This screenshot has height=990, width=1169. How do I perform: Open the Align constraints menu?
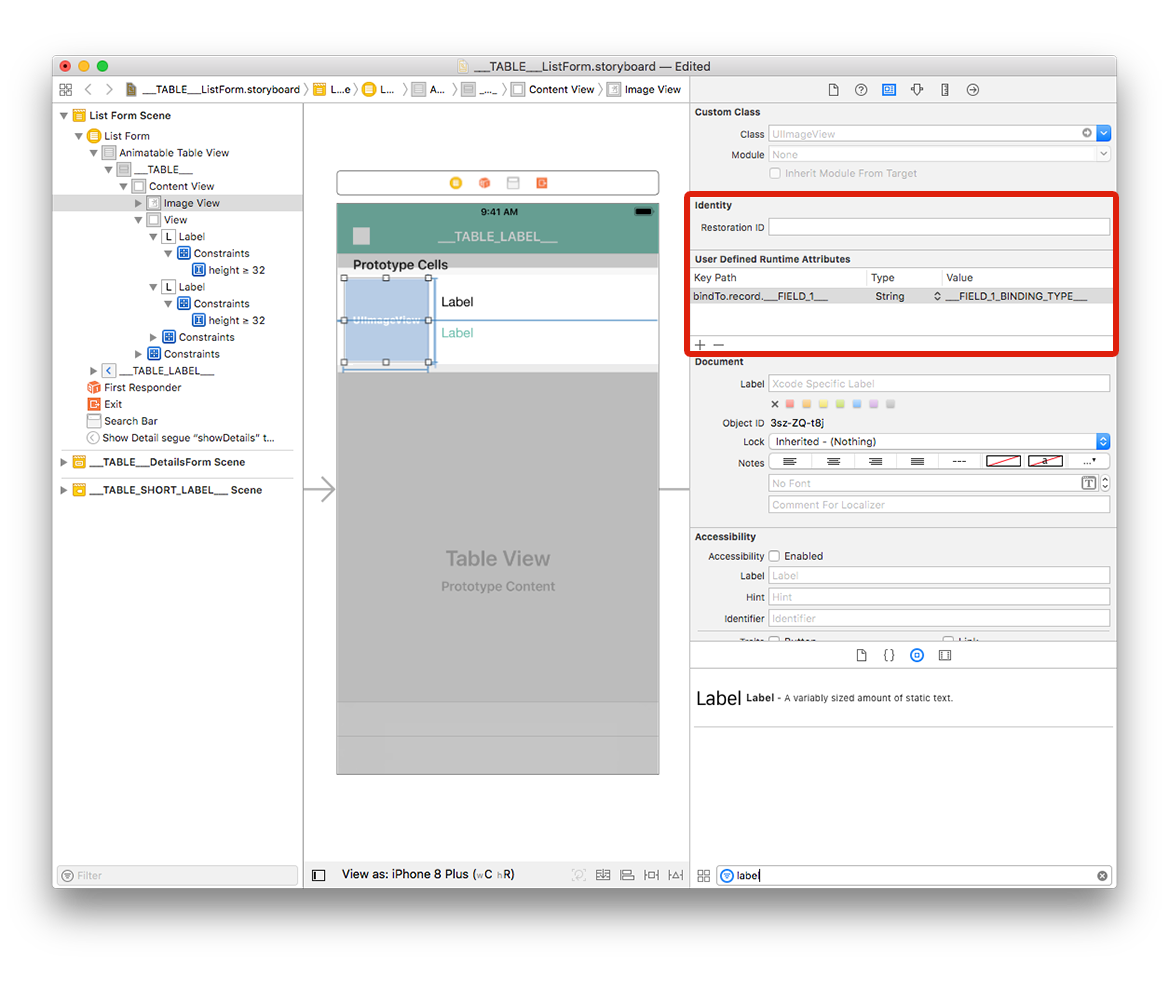click(x=627, y=875)
